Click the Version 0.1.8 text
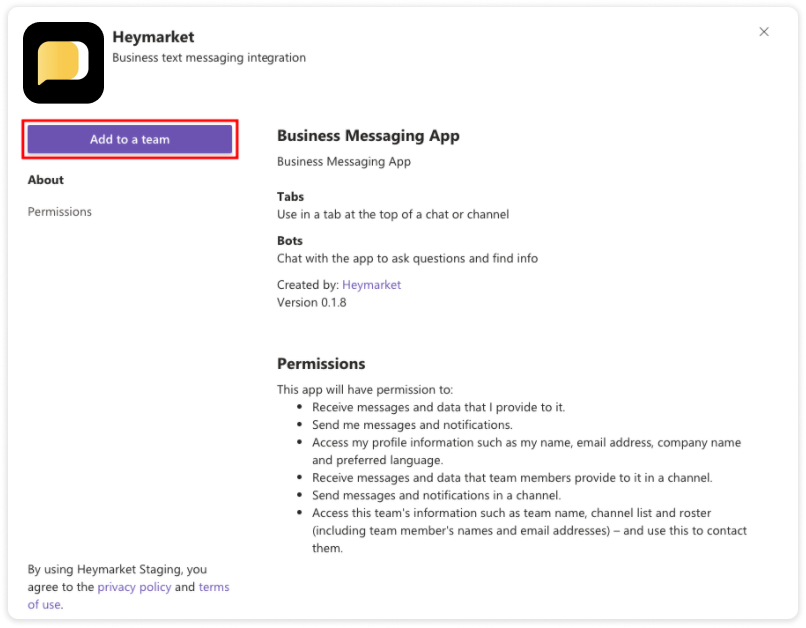The height and width of the screenshot is (628, 806). click(x=312, y=302)
